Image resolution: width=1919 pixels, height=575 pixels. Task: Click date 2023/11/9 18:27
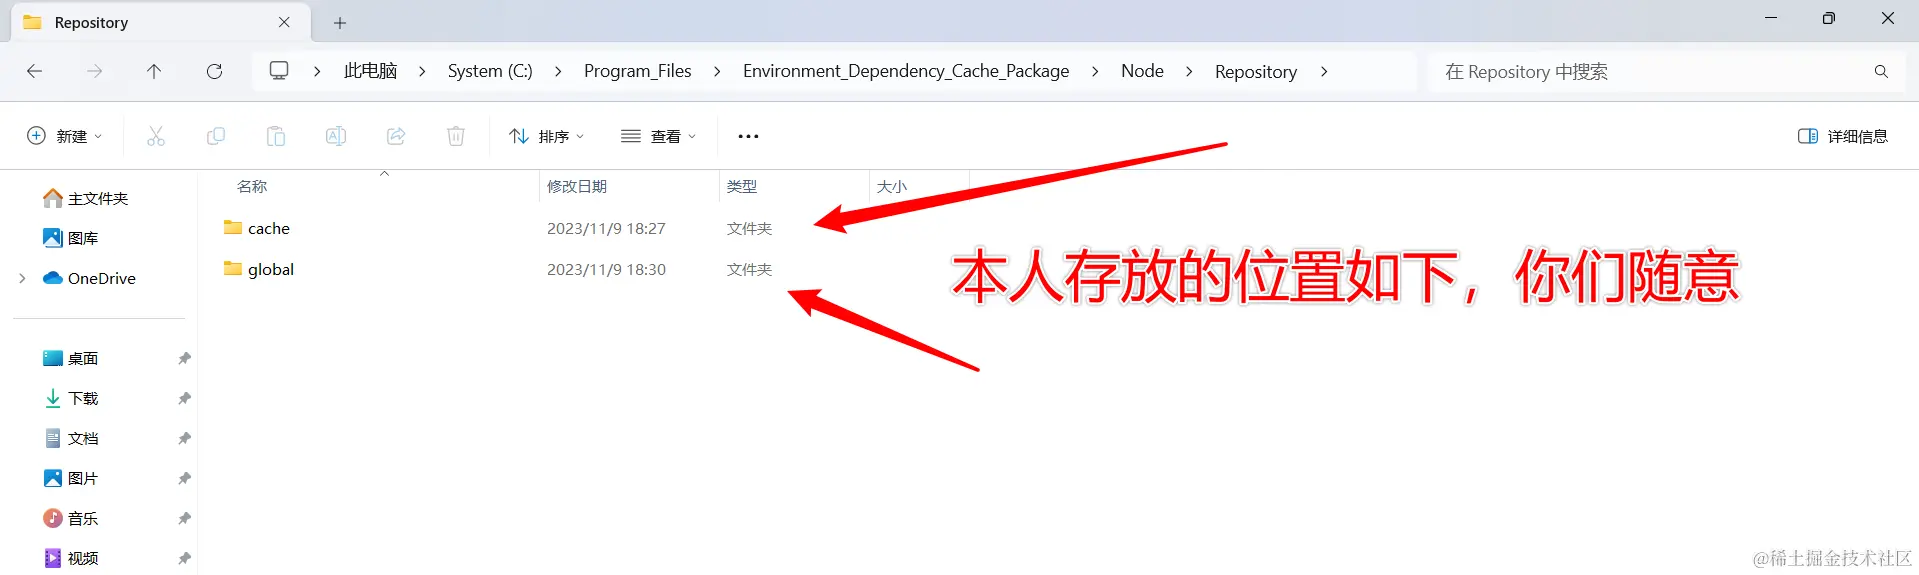(606, 228)
